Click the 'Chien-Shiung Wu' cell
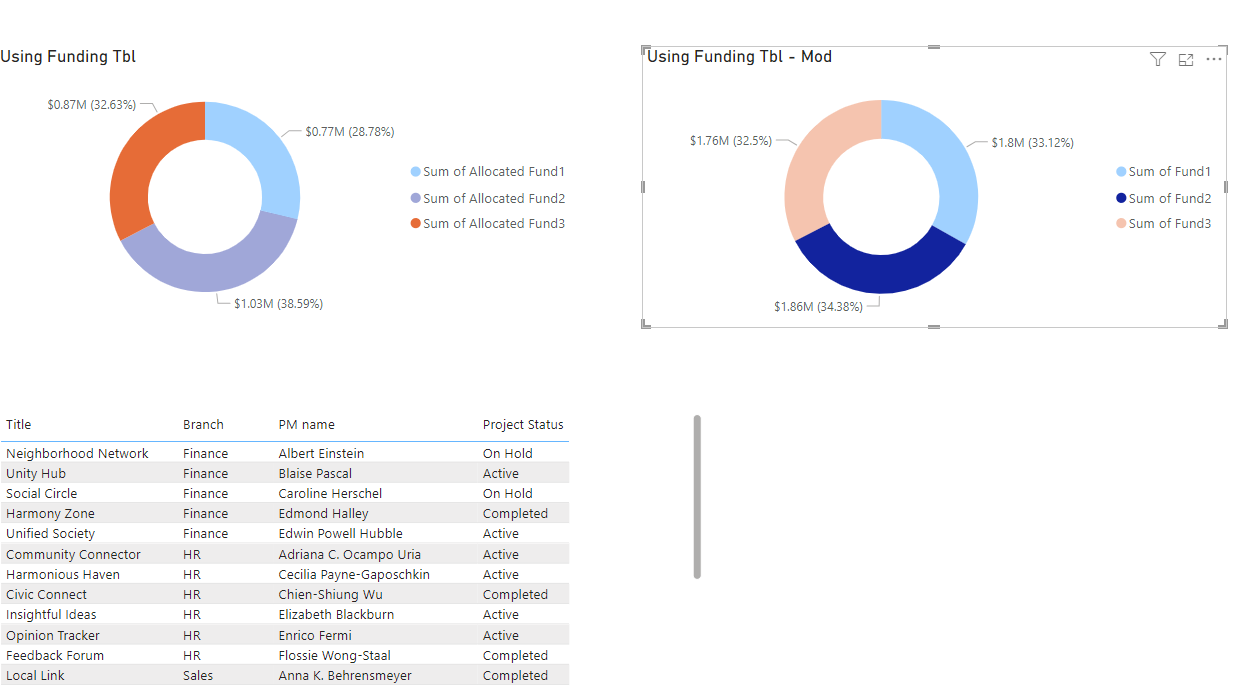This screenshot has width=1257, height=686. [331, 595]
